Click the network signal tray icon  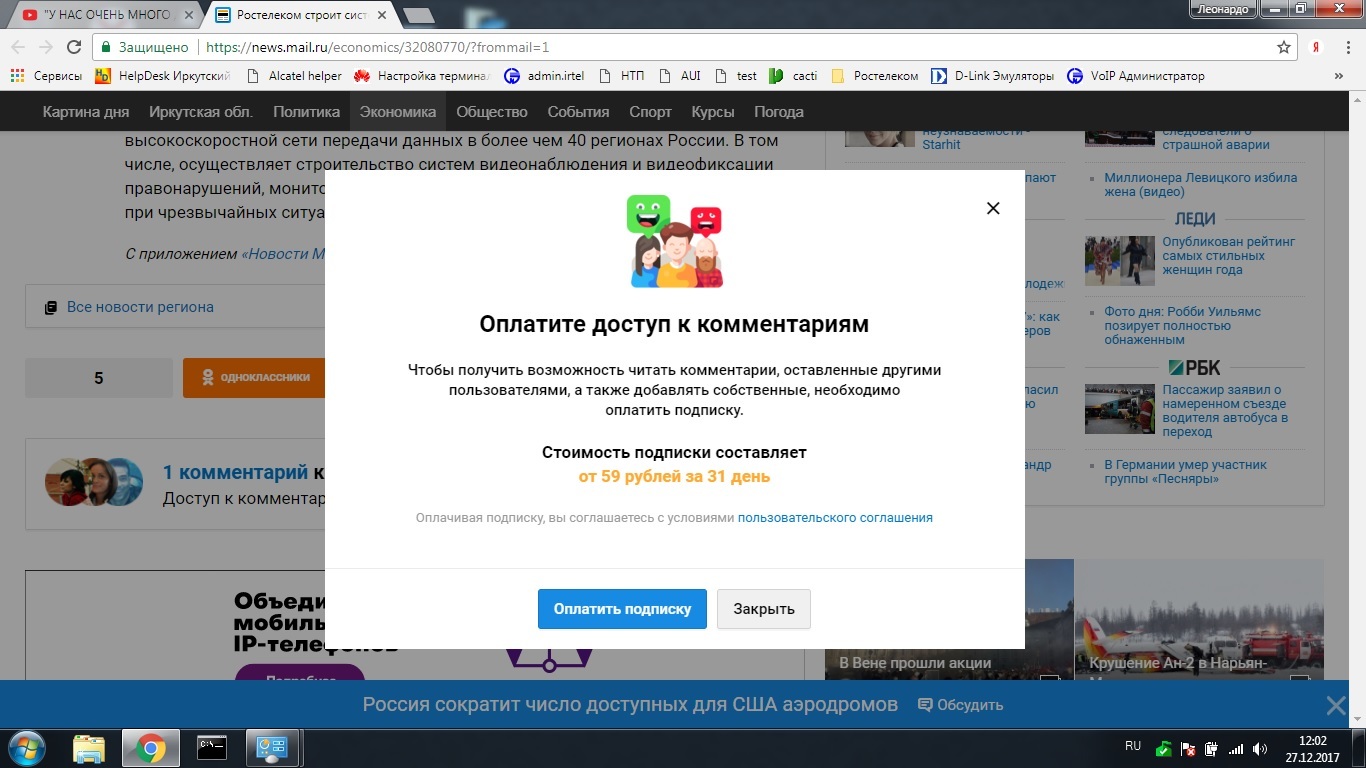(1236, 748)
